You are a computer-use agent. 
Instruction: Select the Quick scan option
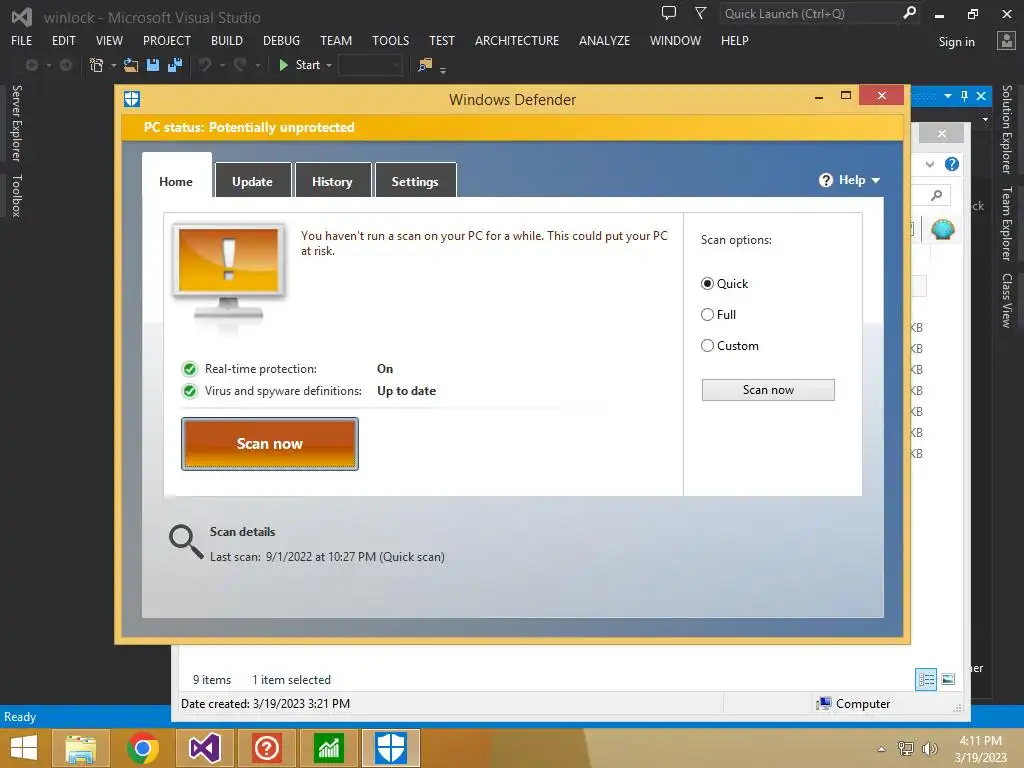click(x=707, y=283)
